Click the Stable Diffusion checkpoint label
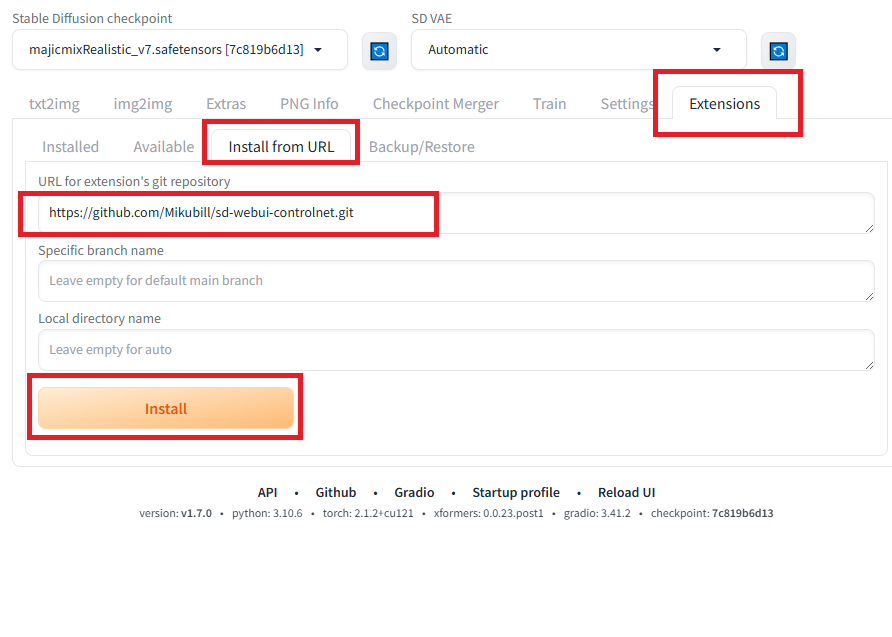 point(92,19)
